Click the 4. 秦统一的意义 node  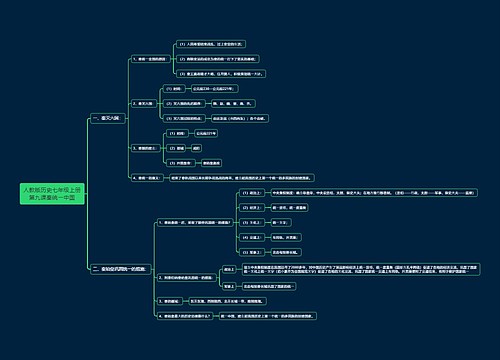point(147,178)
